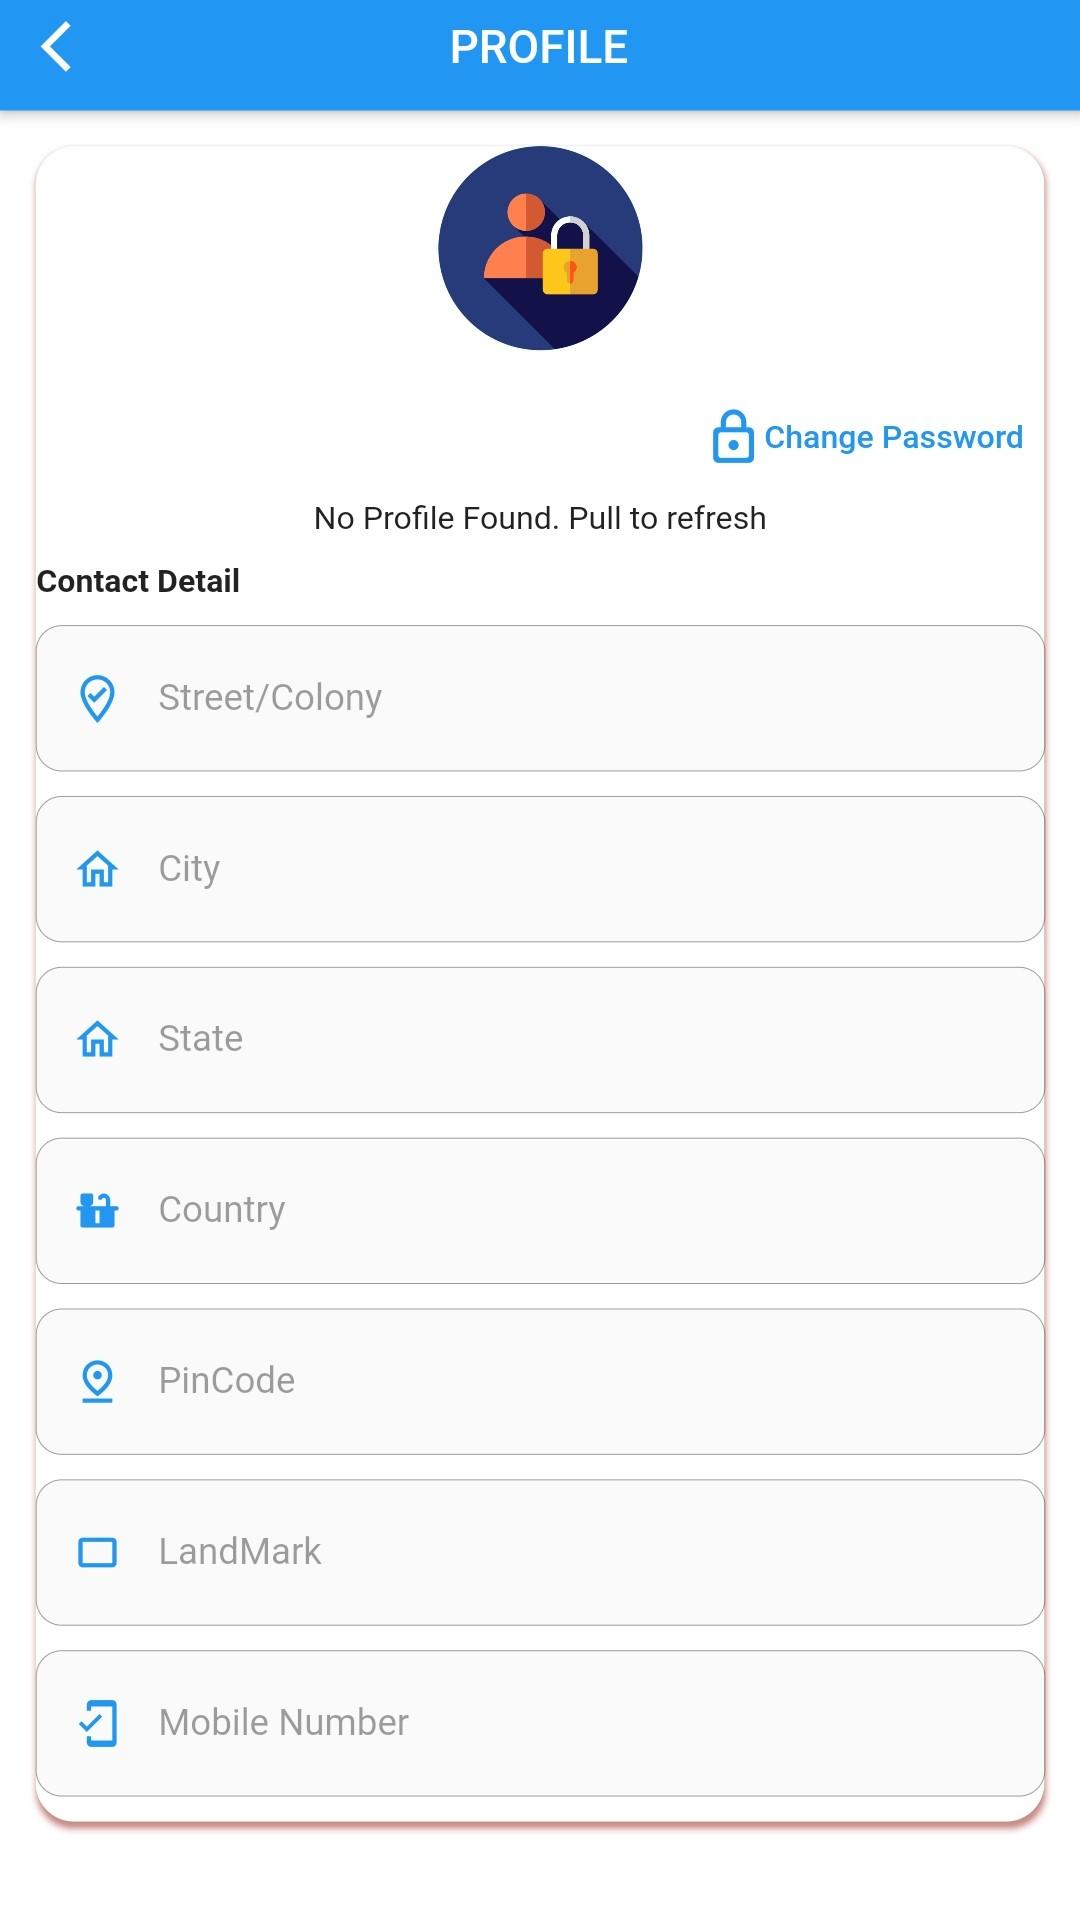1080x1920 pixels.
Task: Focus the City text field
Action: point(540,869)
